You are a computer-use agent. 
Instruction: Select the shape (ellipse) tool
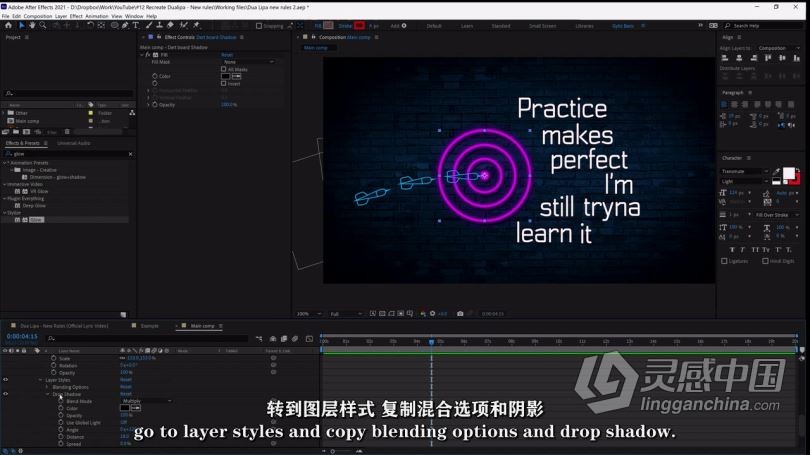pyautogui.click(x=114, y=25)
